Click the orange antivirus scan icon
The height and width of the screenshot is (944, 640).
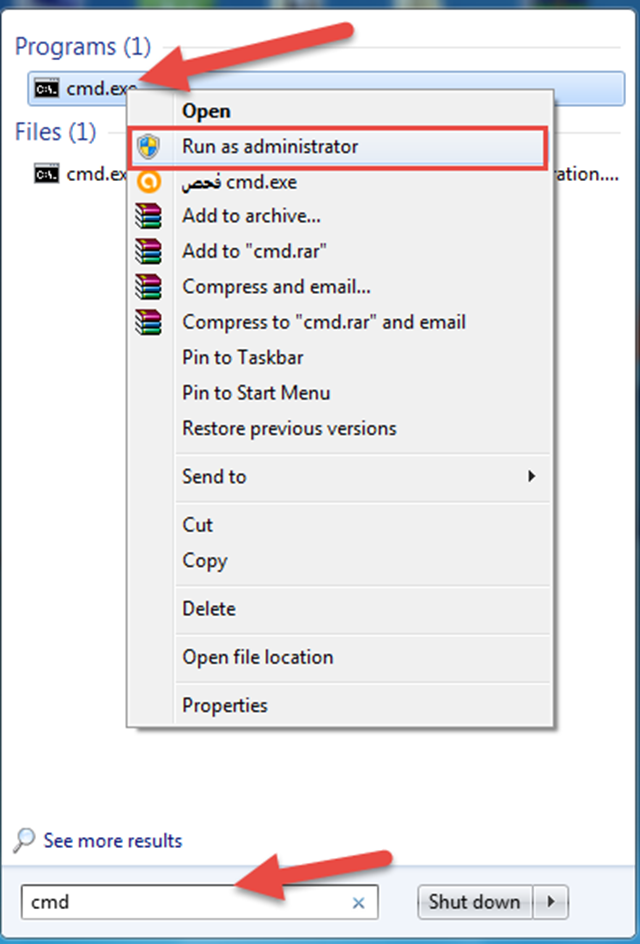click(150, 182)
